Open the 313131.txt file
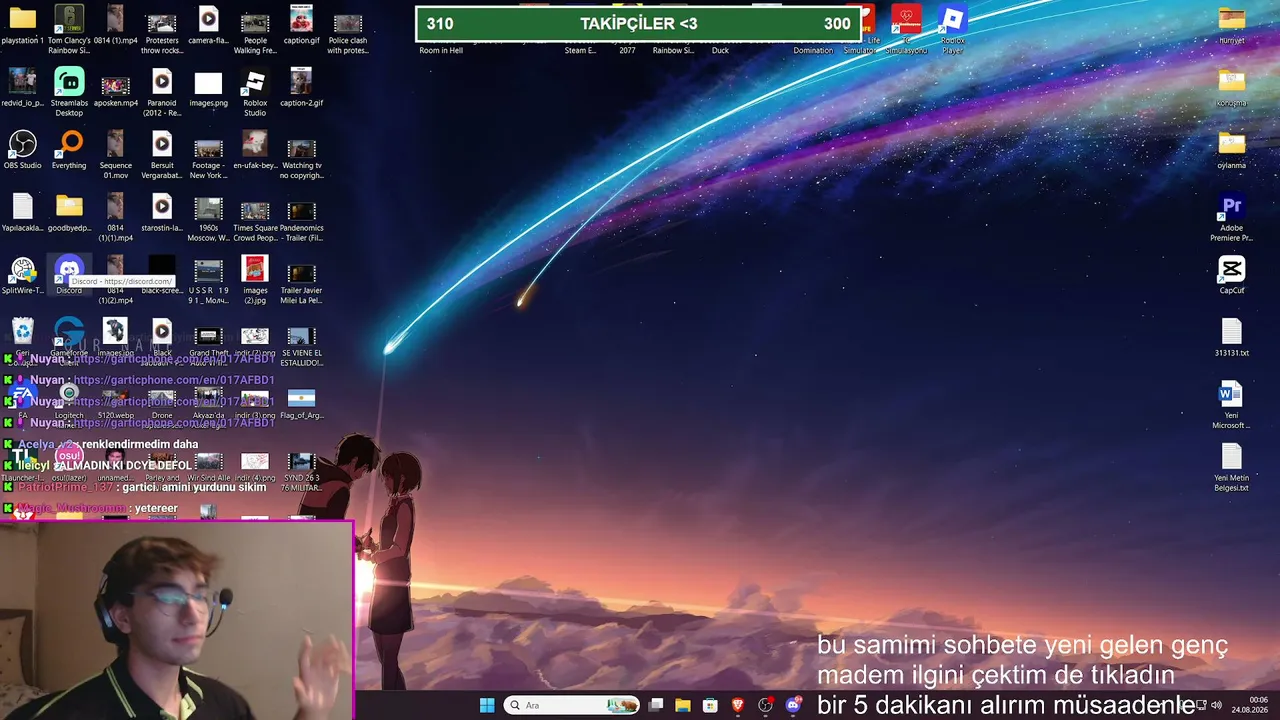 tap(1231, 337)
